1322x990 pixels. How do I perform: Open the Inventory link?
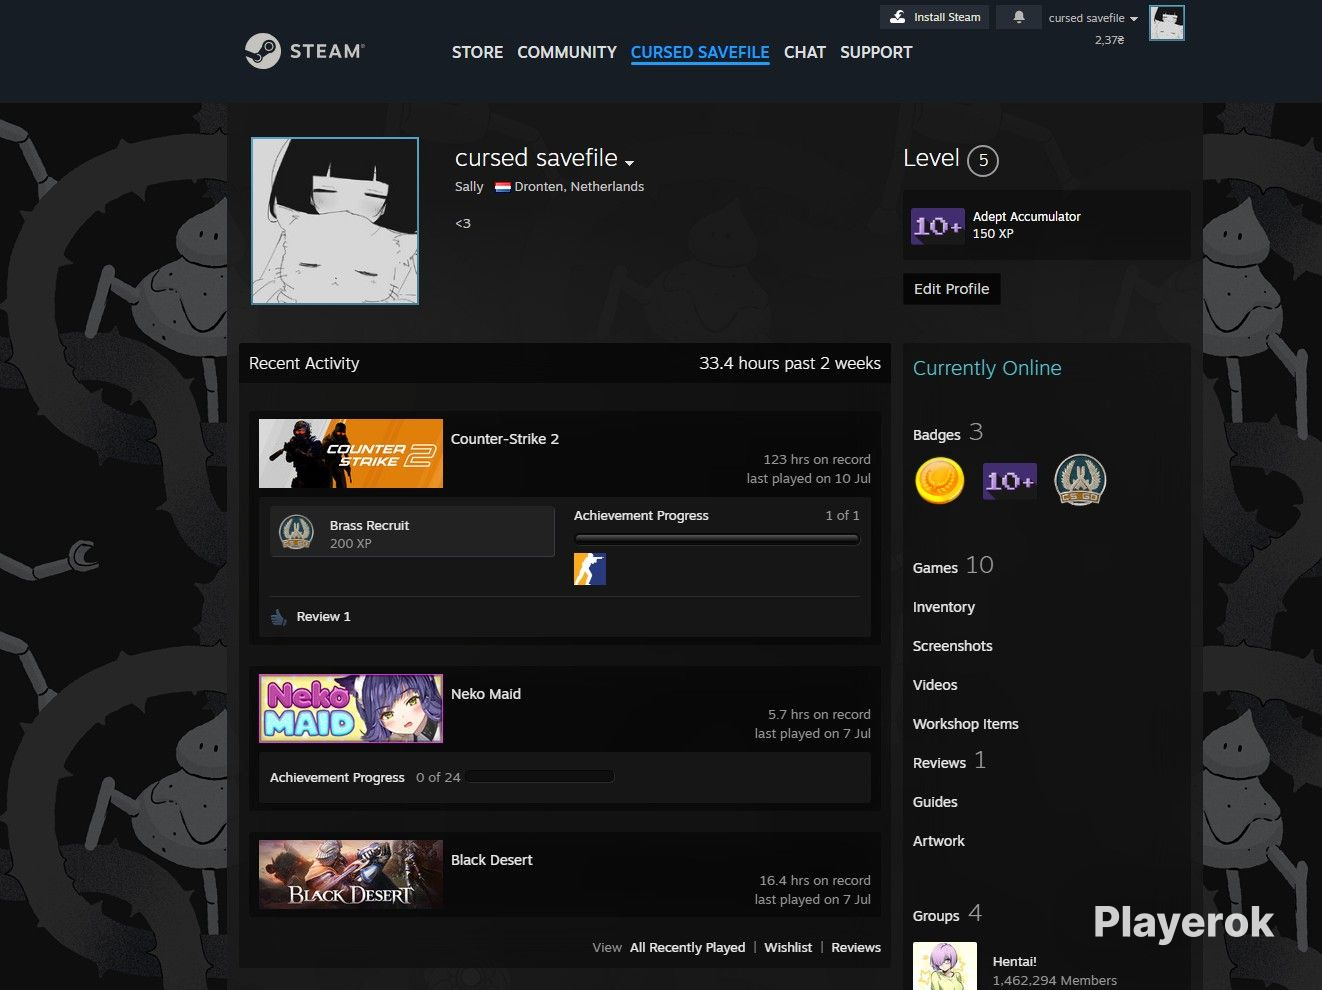click(944, 607)
